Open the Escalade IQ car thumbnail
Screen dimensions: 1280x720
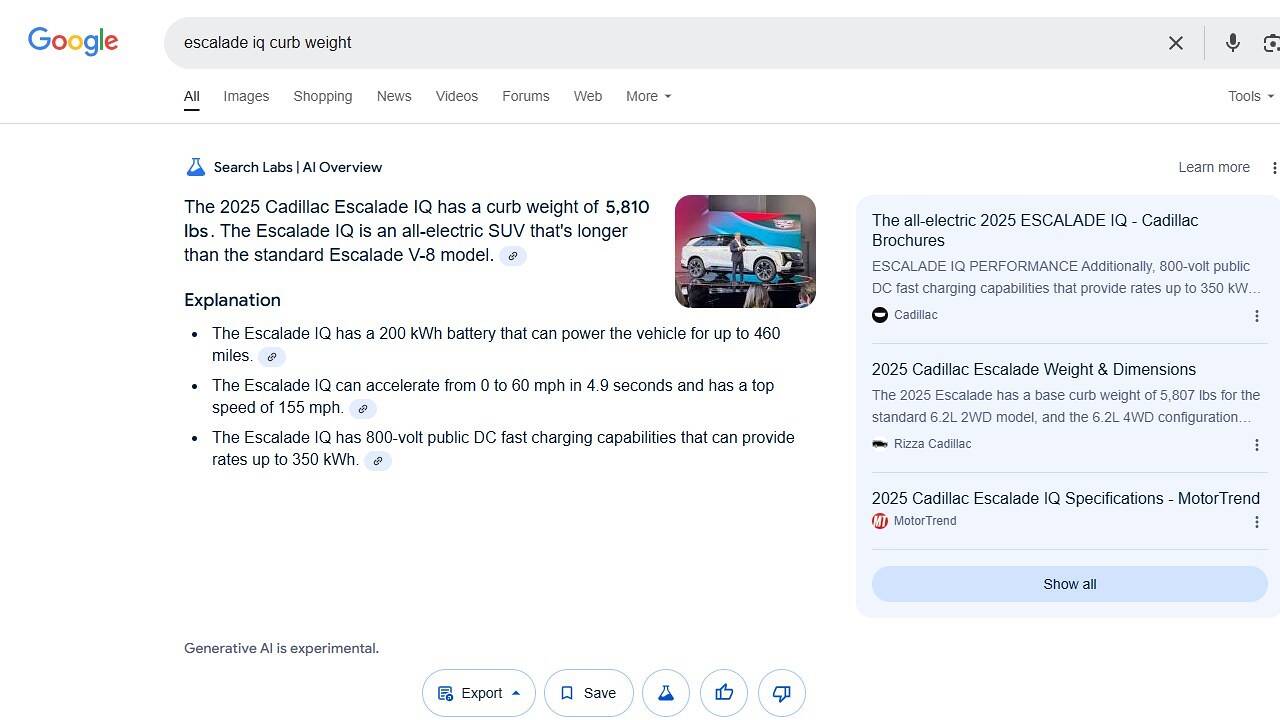pos(745,251)
